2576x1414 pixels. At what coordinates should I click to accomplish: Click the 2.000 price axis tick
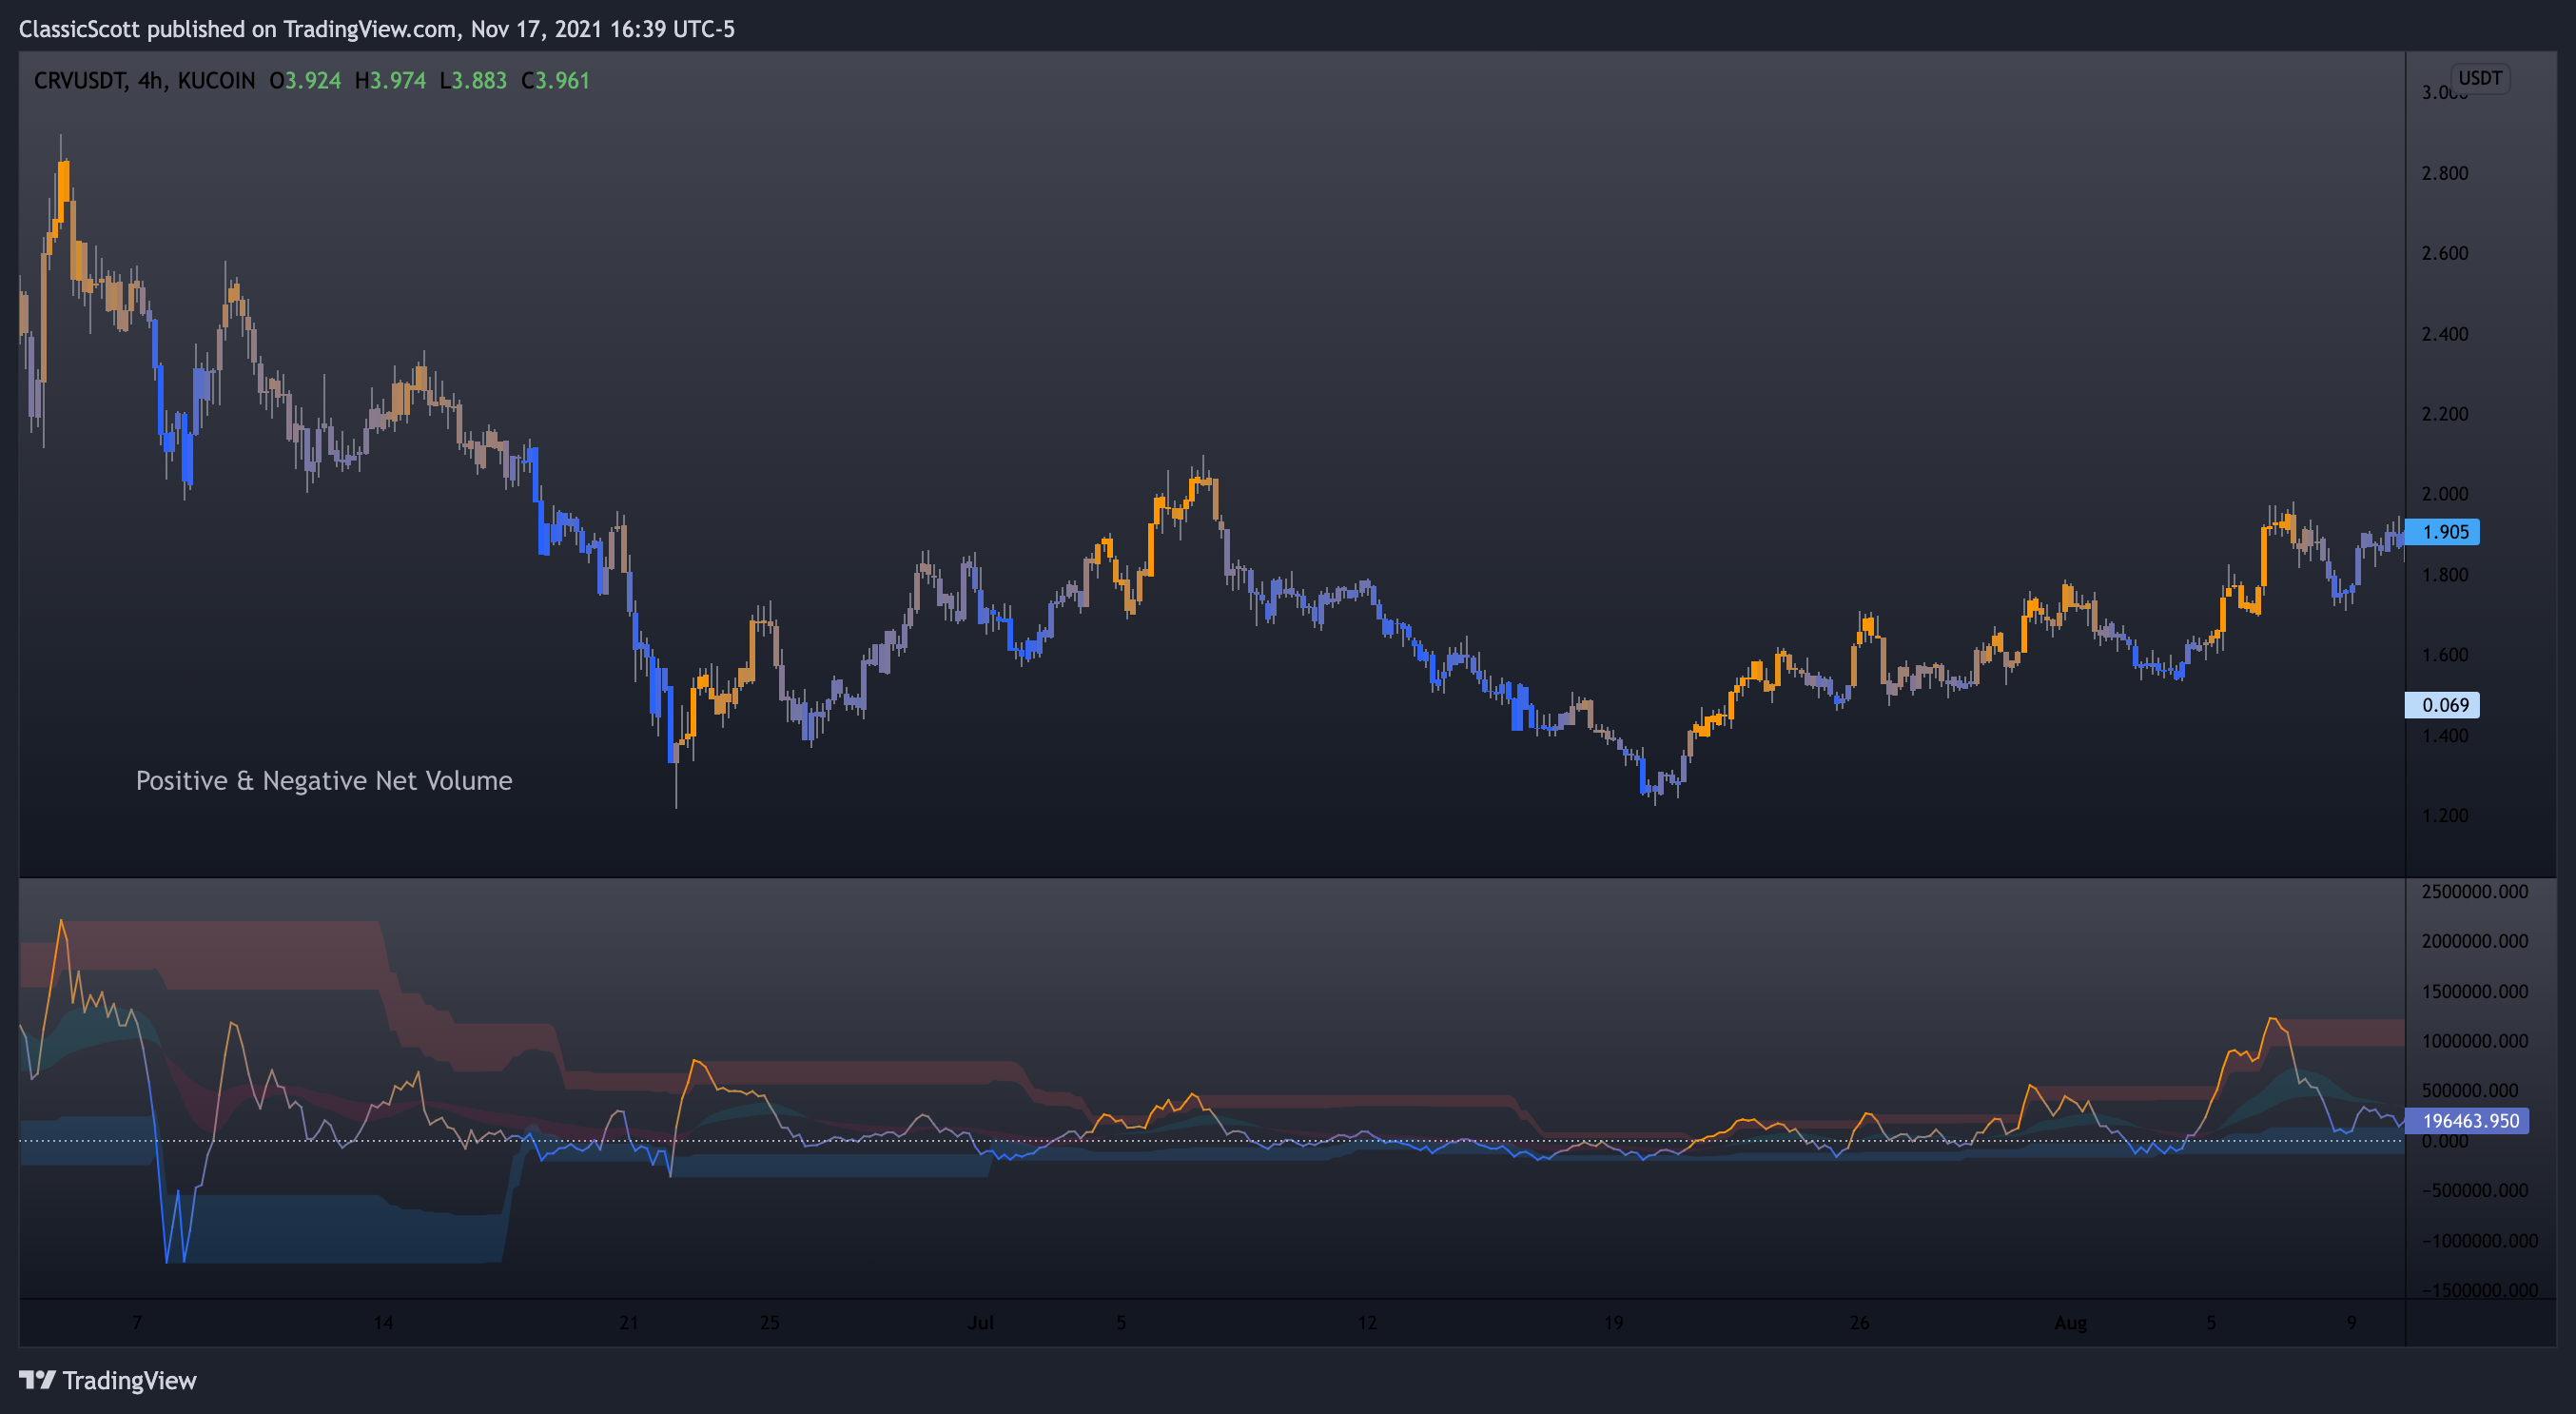pos(2444,494)
